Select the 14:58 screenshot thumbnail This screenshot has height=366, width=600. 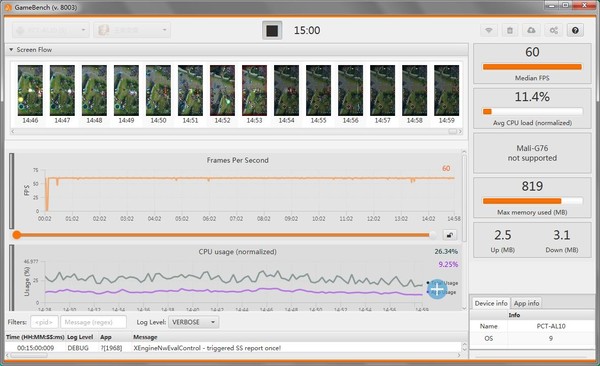414,91
